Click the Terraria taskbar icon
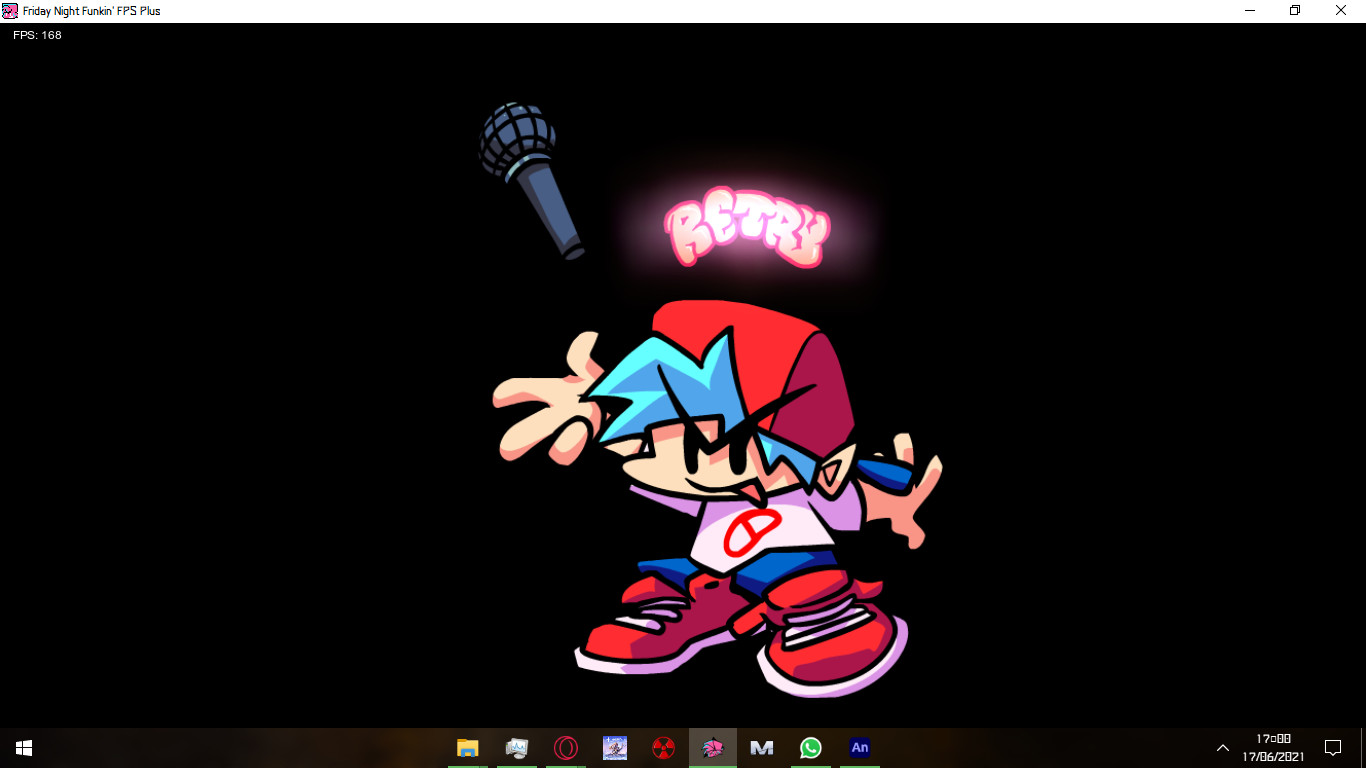Image resolution: width=1366 pixels, height=768 pixels. click(x=614, y=747)
